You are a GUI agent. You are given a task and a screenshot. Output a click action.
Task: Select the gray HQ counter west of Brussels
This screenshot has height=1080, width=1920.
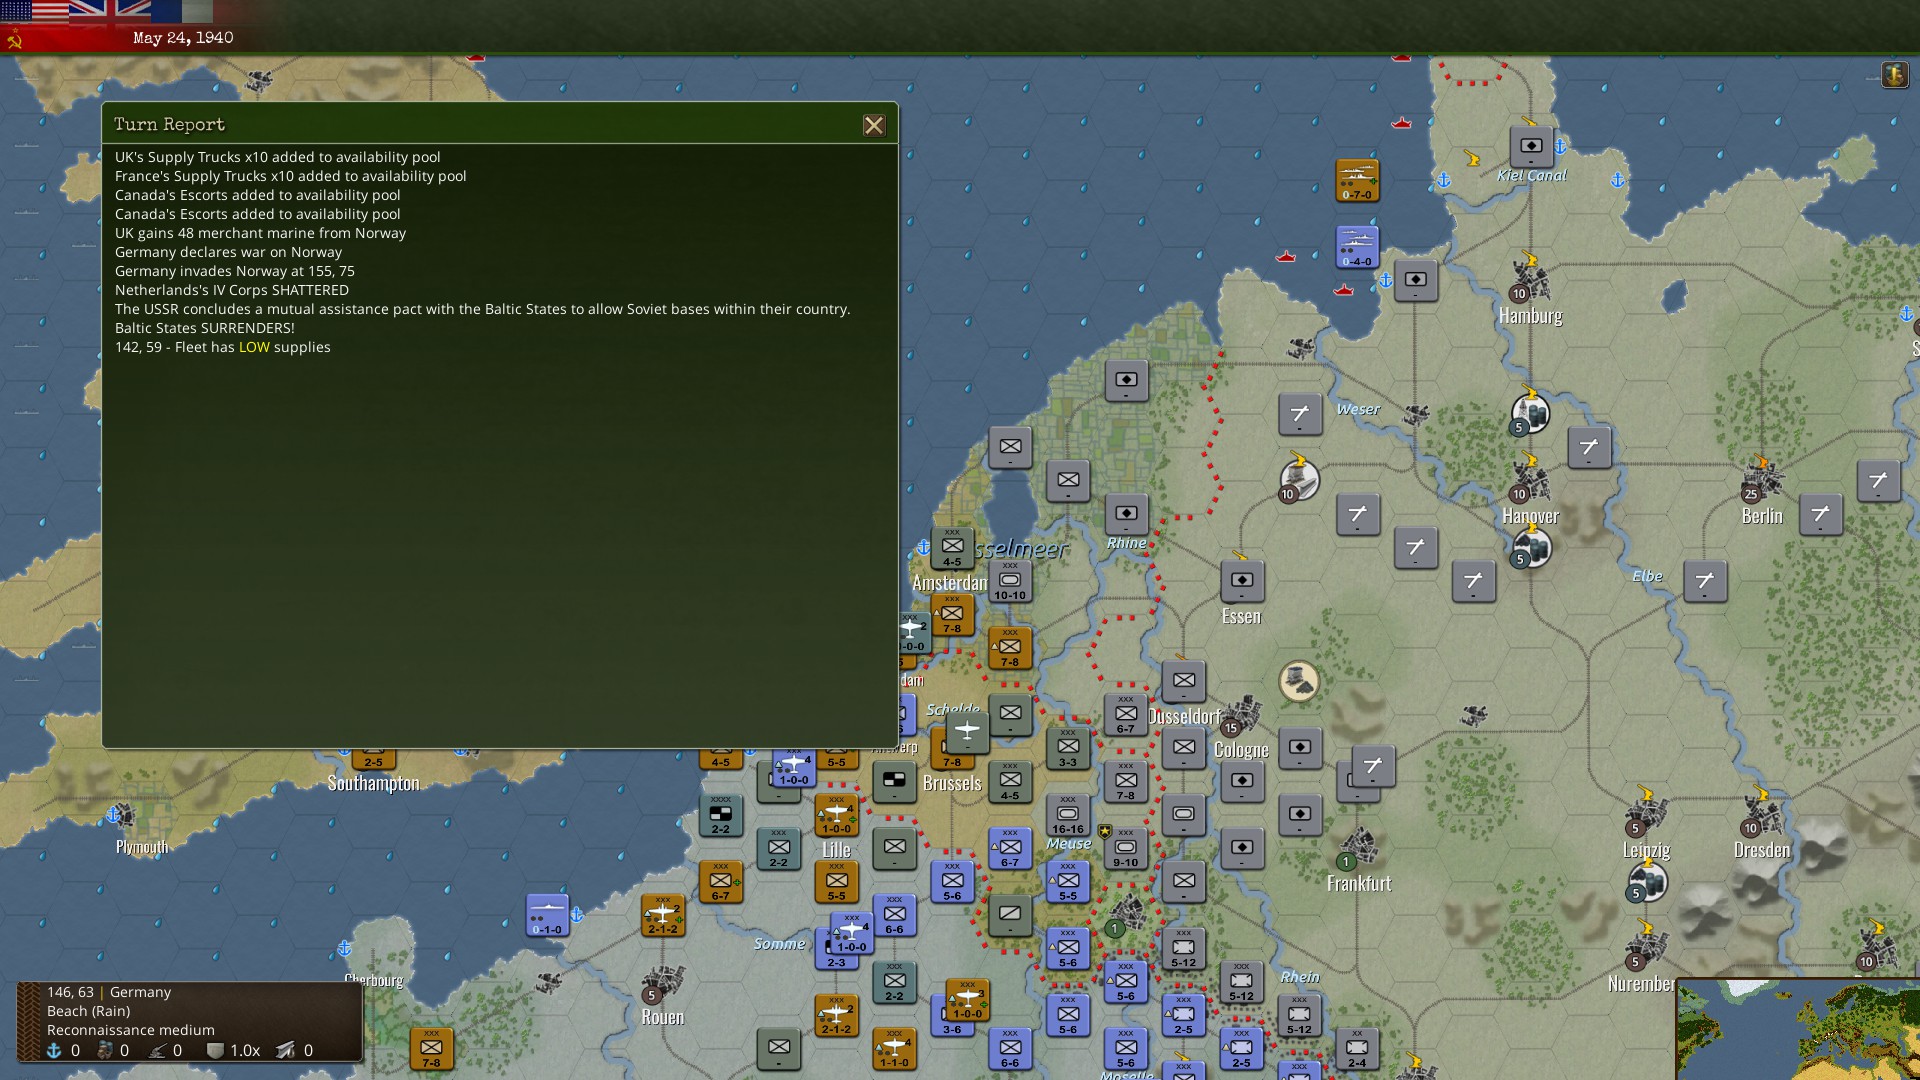(x=894, y=781)
